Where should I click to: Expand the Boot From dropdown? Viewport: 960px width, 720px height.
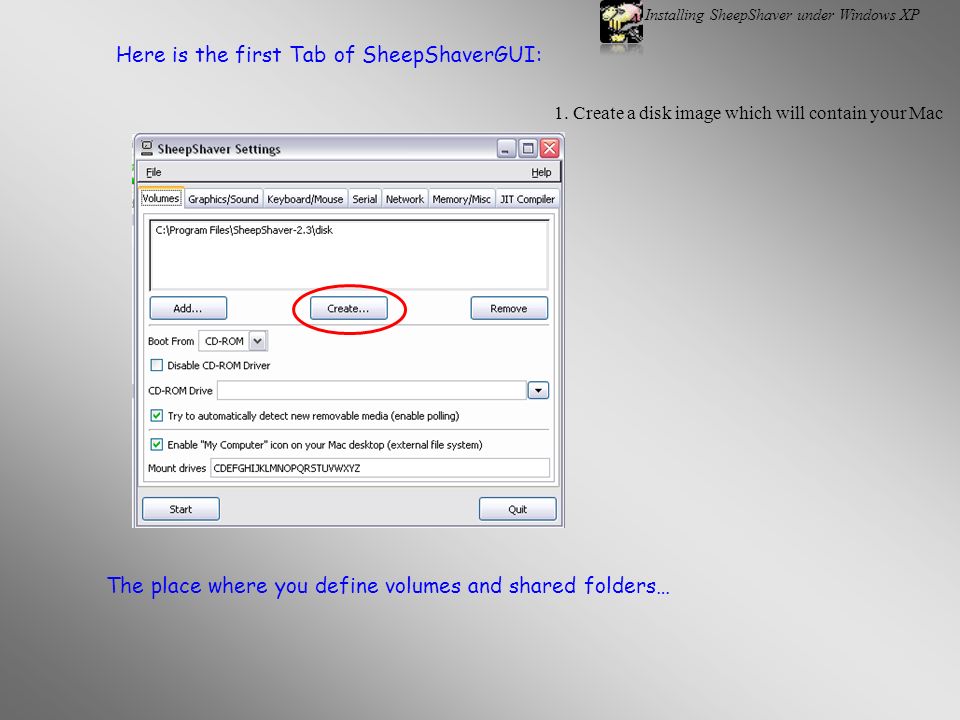(258, 341)
